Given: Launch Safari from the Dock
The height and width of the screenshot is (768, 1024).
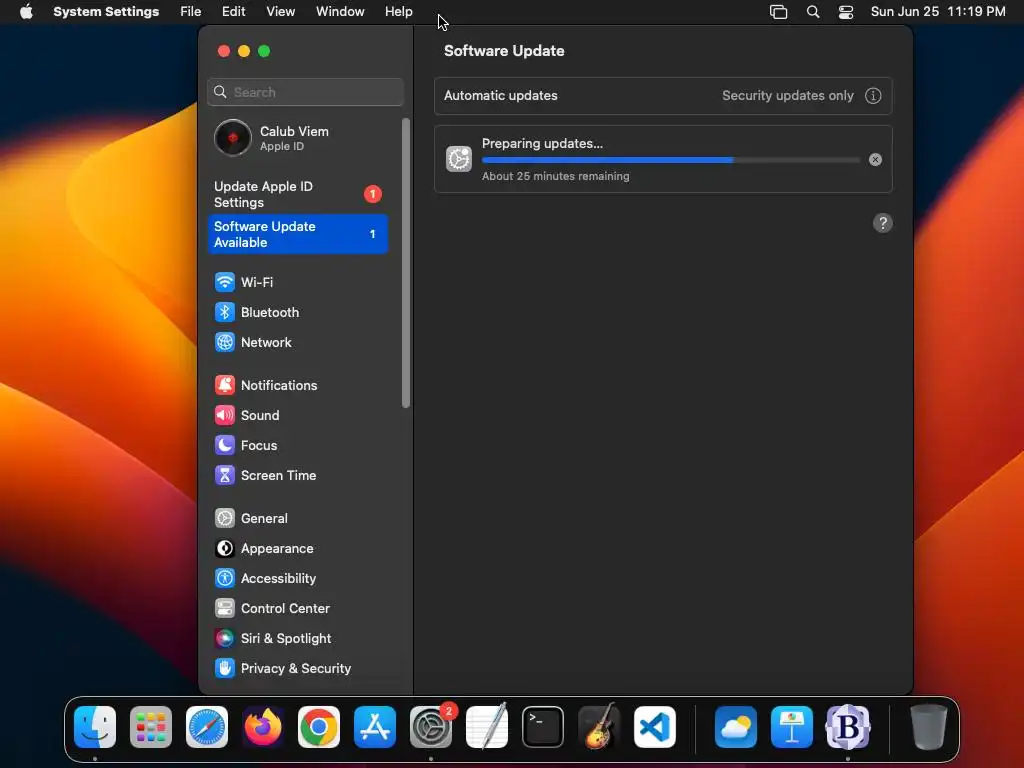Looking at the screenshot, I should pyautogui.click(x=207, y=727).
